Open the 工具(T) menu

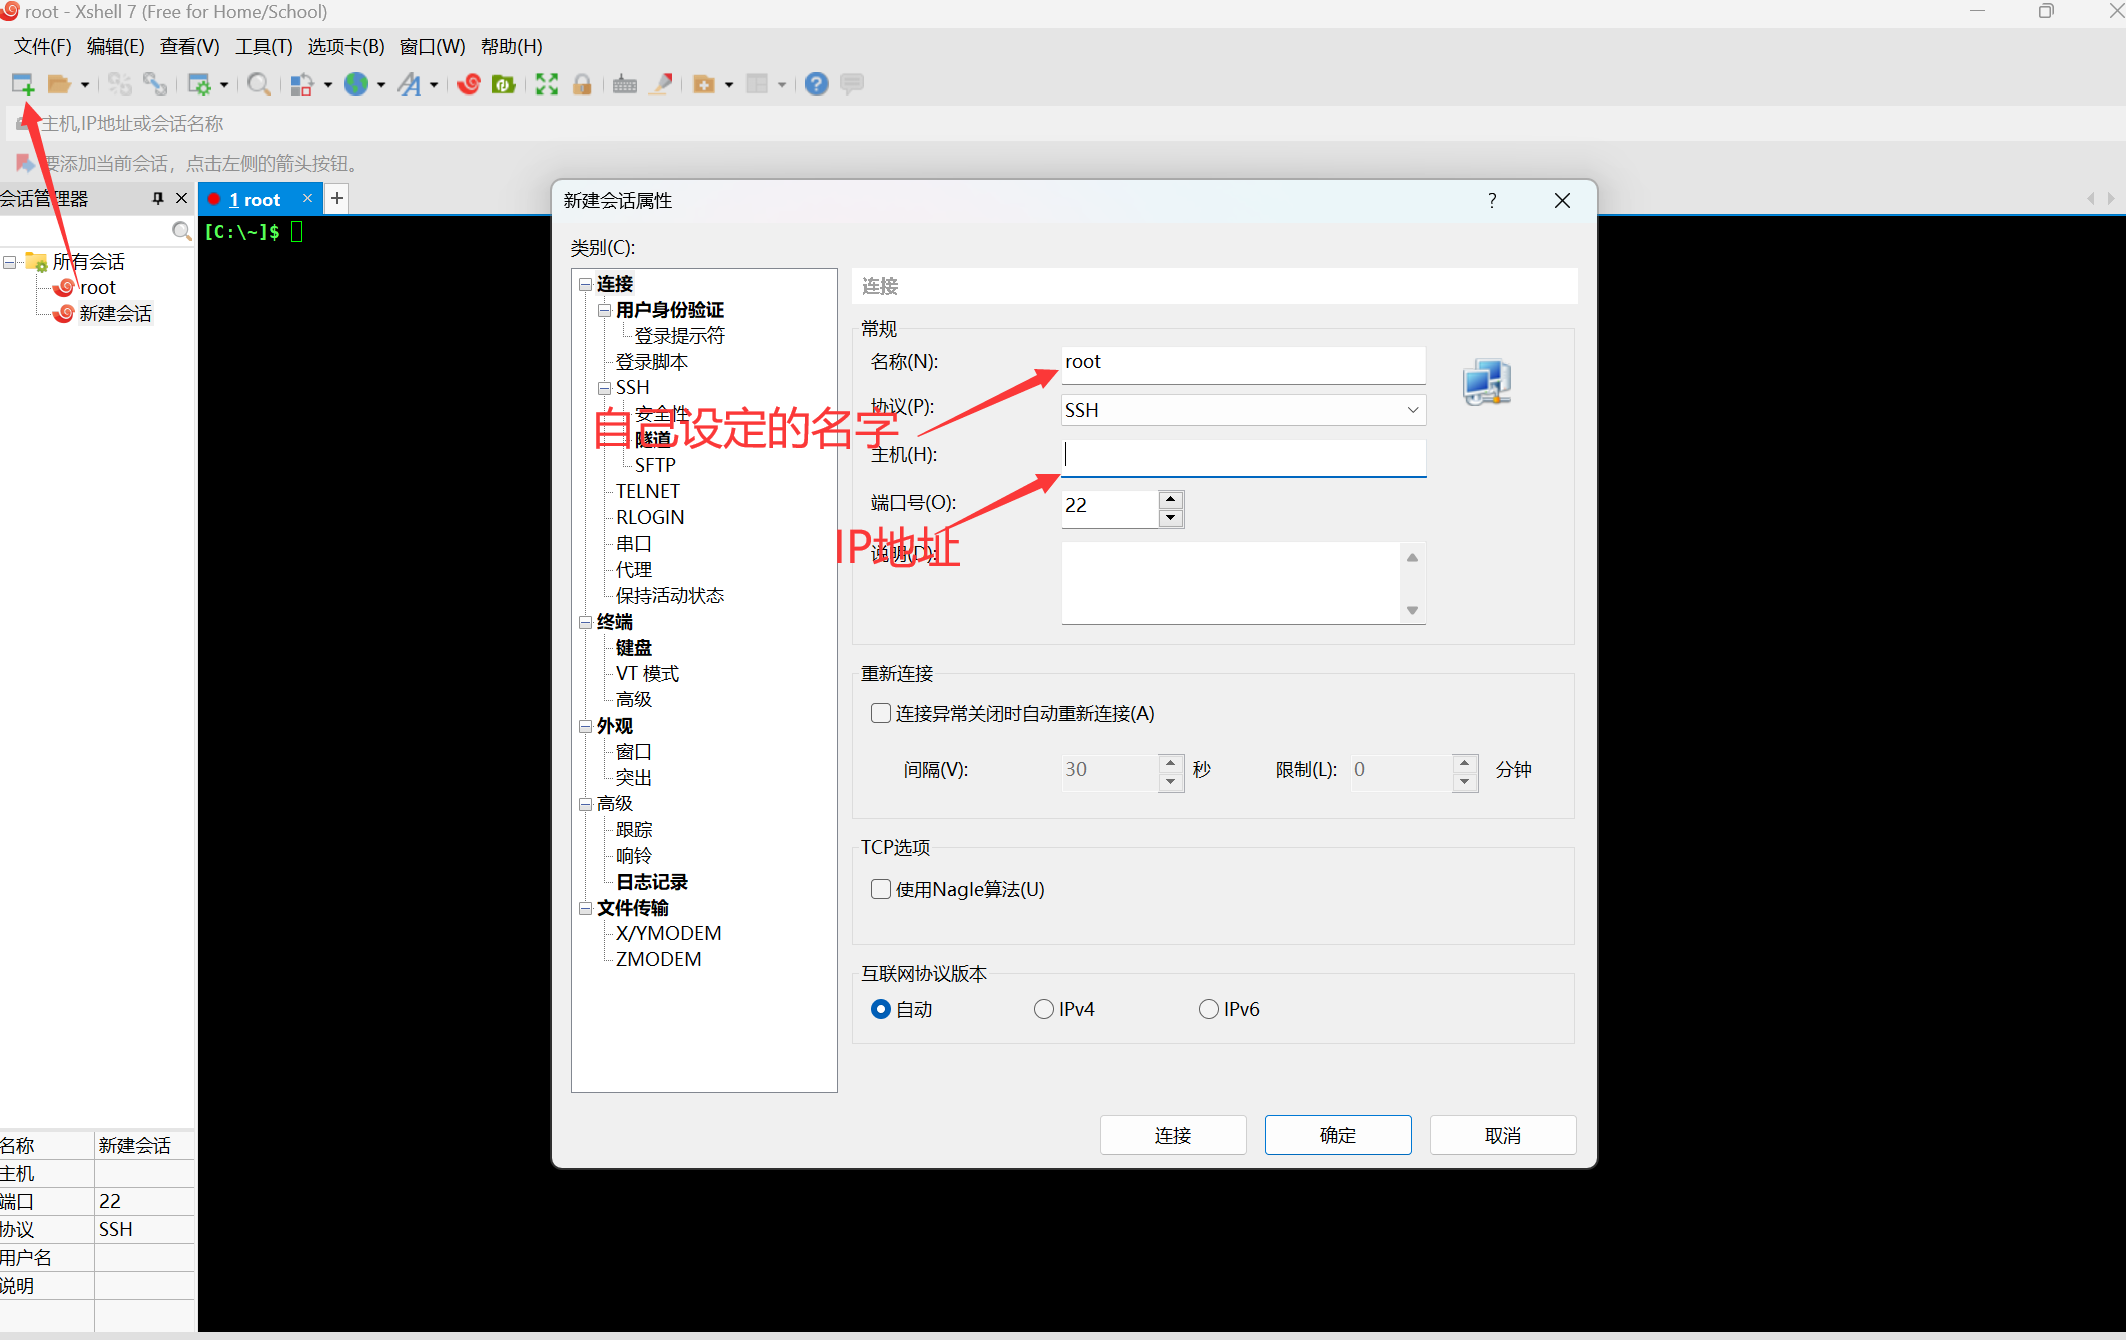click(x=263, y=46)
